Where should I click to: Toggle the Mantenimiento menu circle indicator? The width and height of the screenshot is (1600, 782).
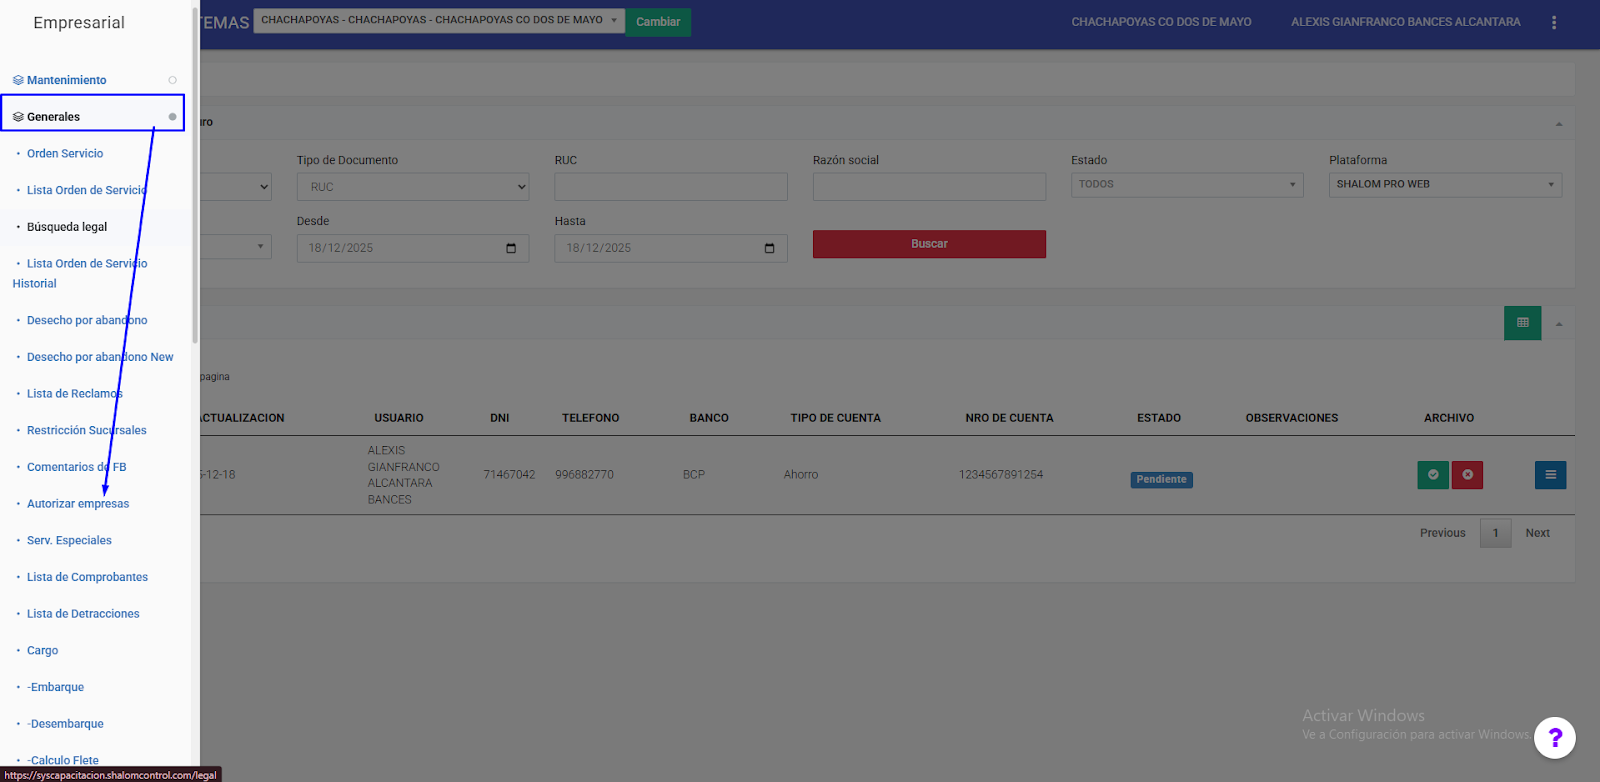172,80
